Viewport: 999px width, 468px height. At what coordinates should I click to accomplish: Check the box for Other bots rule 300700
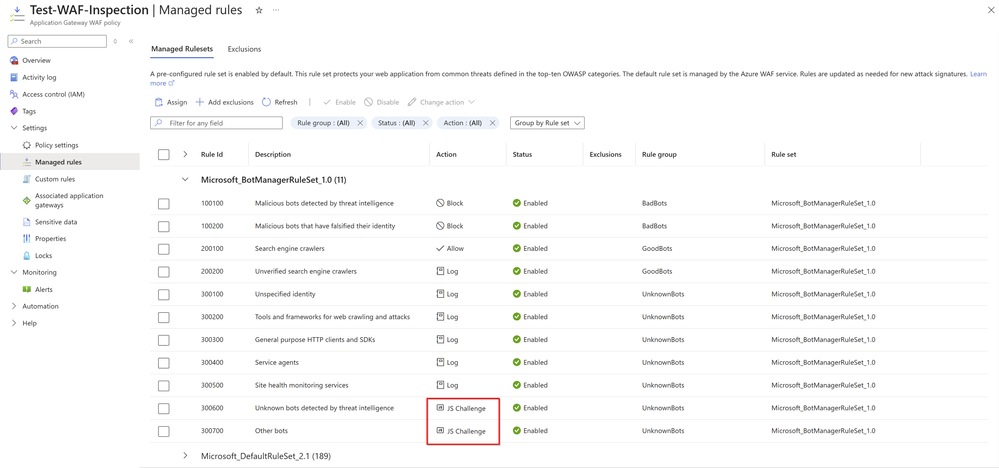[164, 431]
